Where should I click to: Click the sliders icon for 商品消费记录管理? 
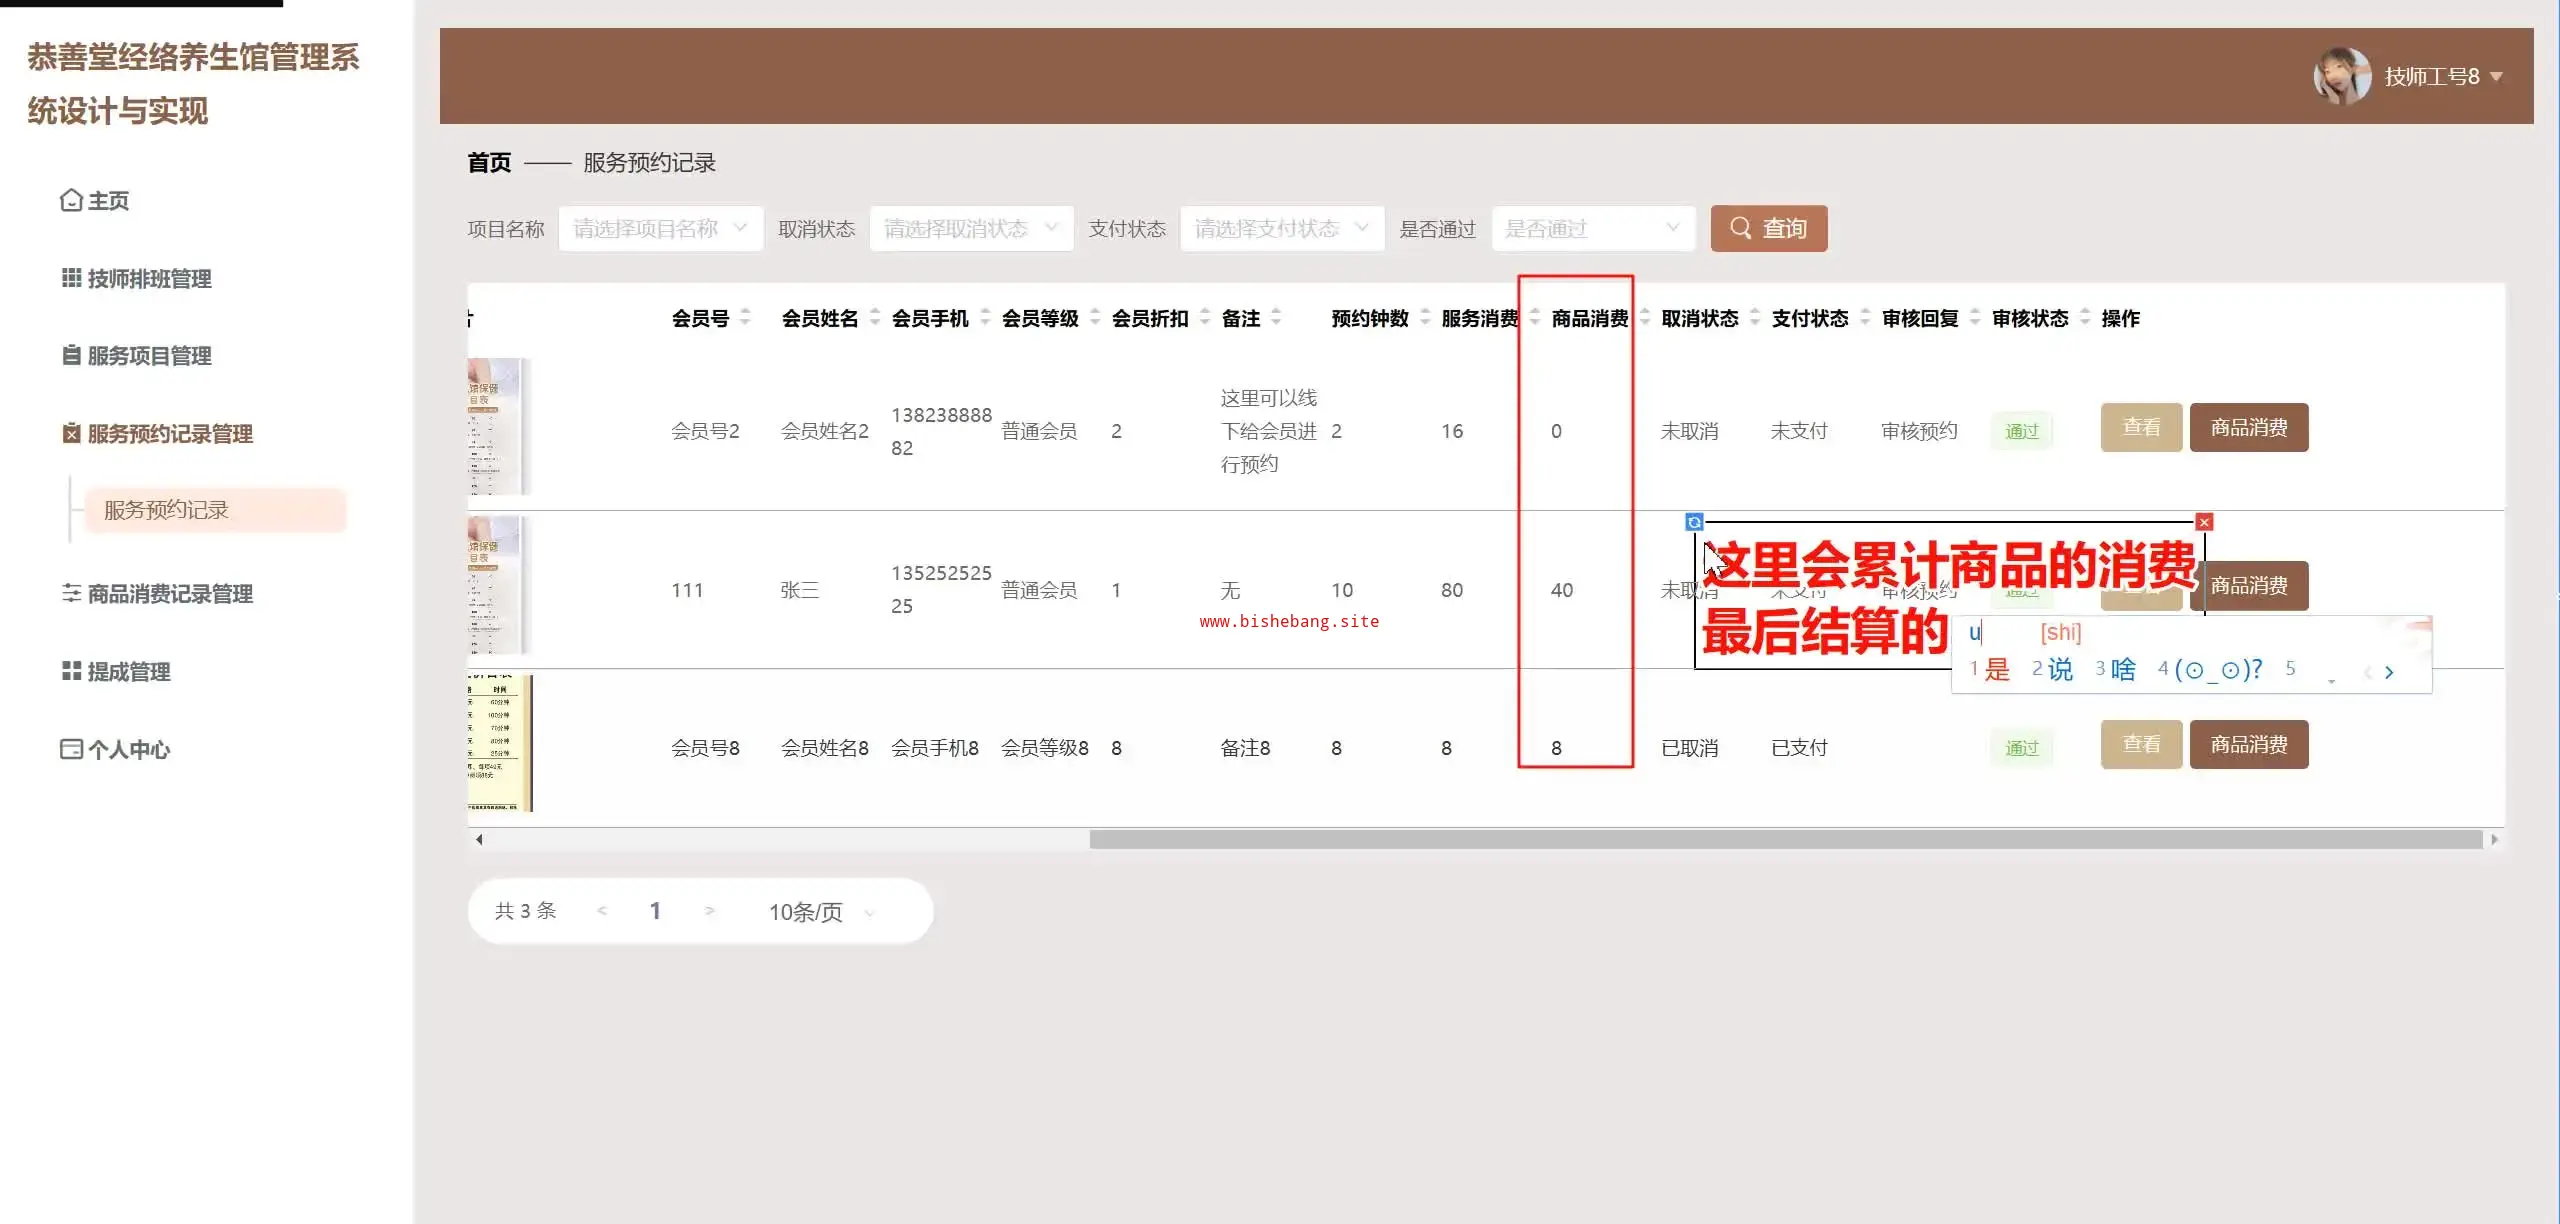point(71,593)
